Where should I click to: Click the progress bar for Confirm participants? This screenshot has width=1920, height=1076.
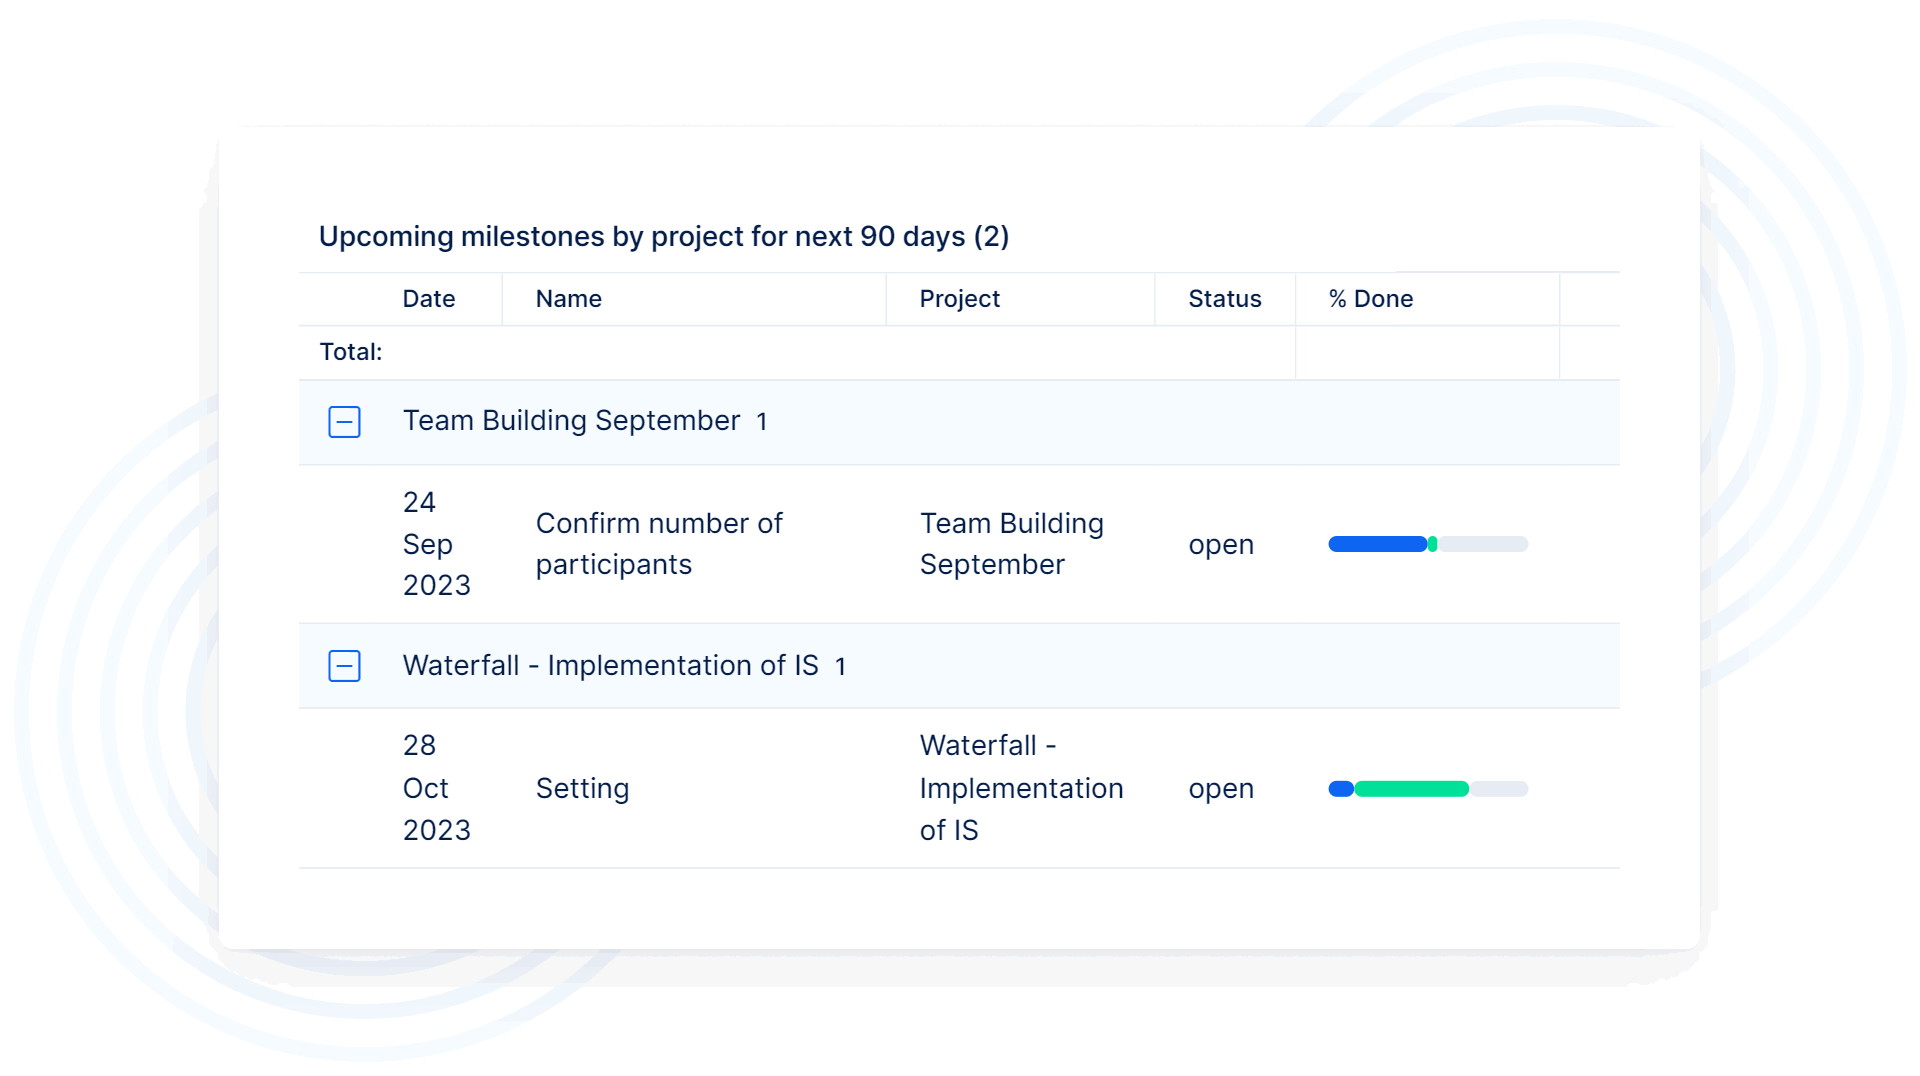coord(1427,545)
